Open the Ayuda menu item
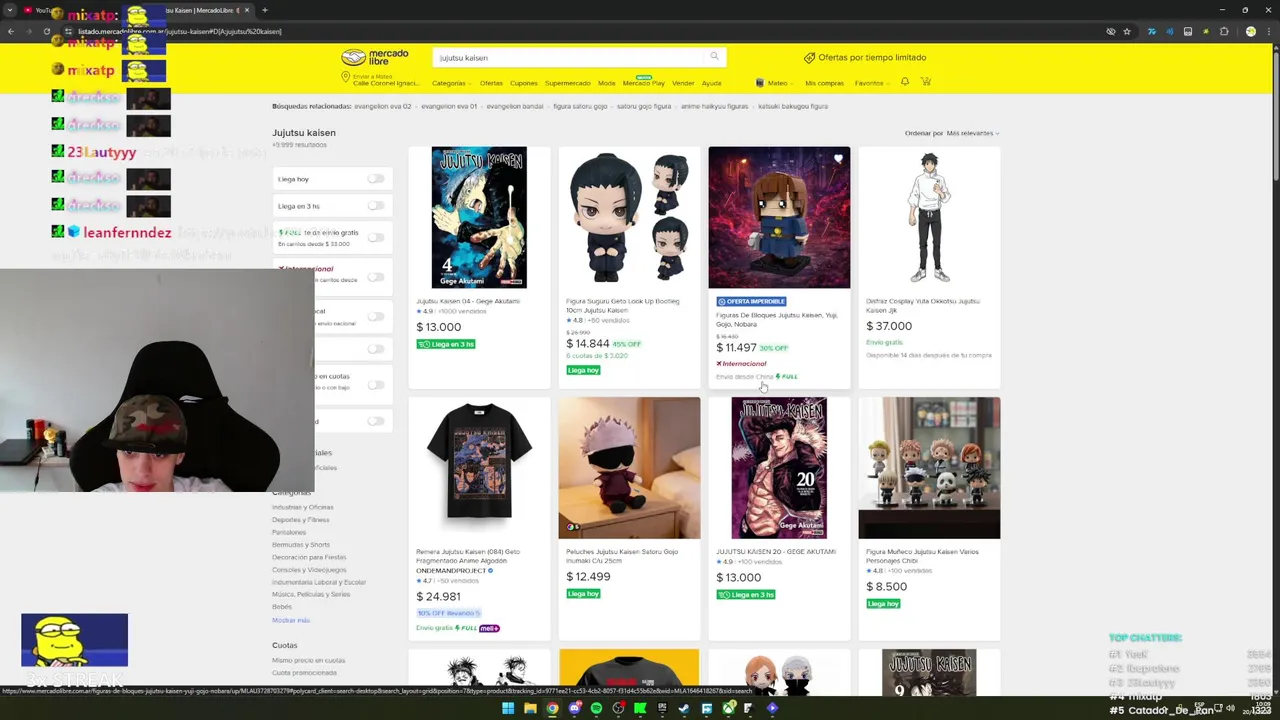Image resolution: width=1280 pixels, height=720 pixels. (711, 83)
